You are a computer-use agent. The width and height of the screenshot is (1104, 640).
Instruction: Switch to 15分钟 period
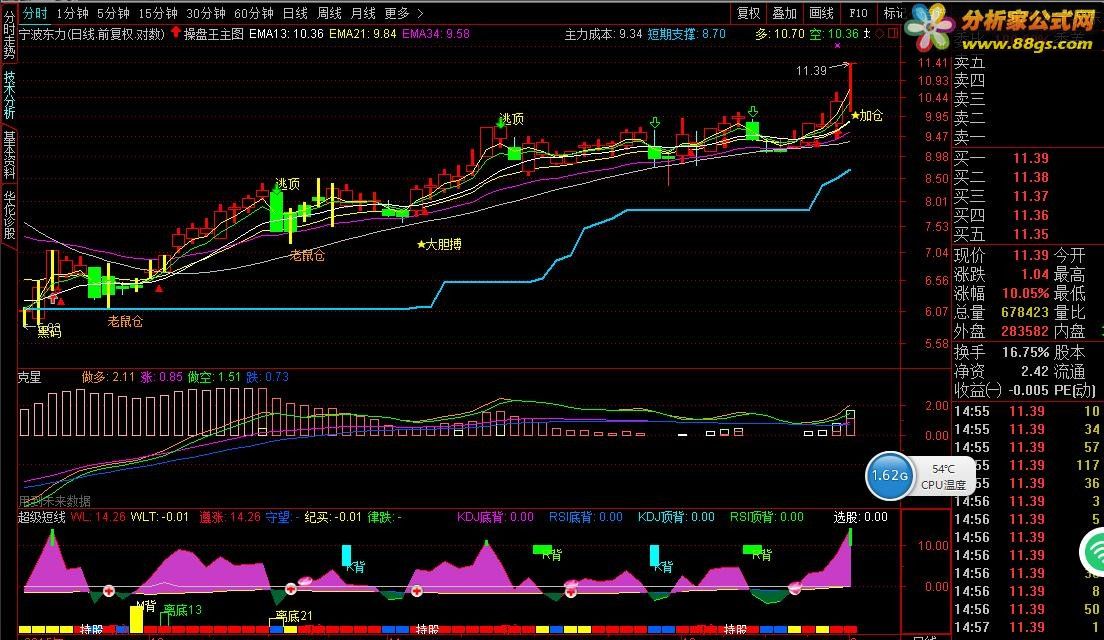(x=158, y=13)
